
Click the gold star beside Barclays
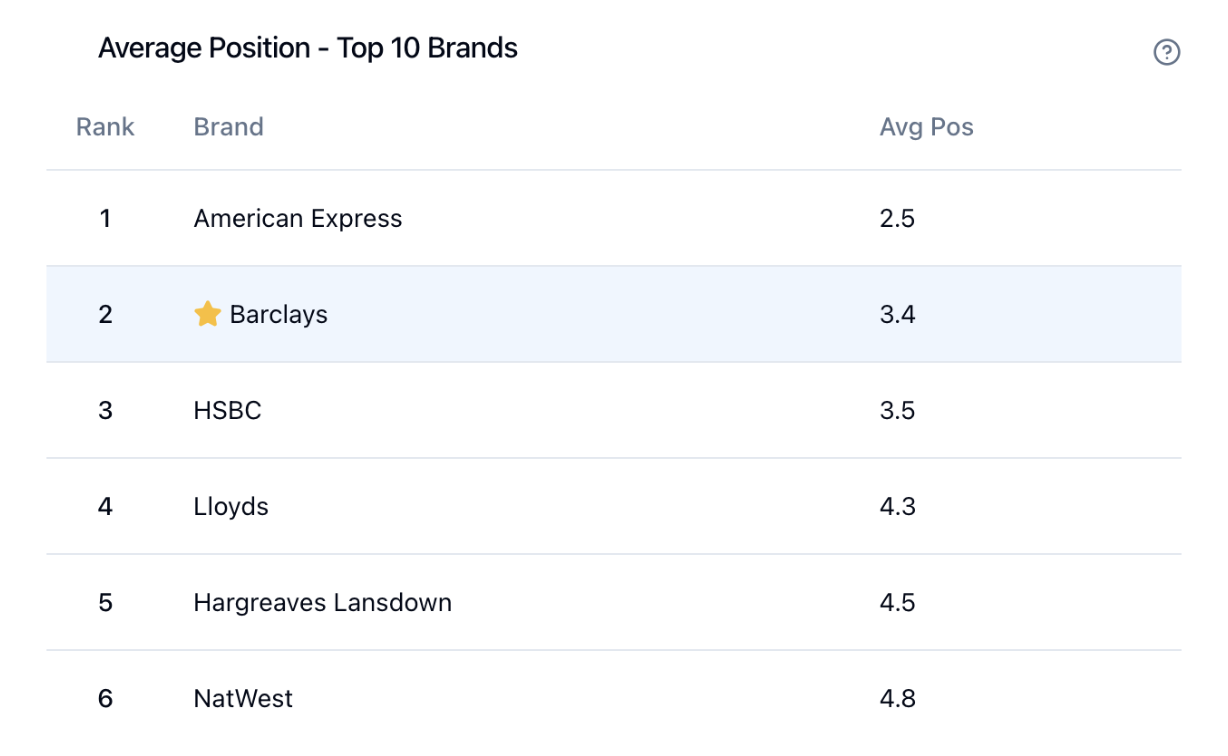click(x=207, y=314)
